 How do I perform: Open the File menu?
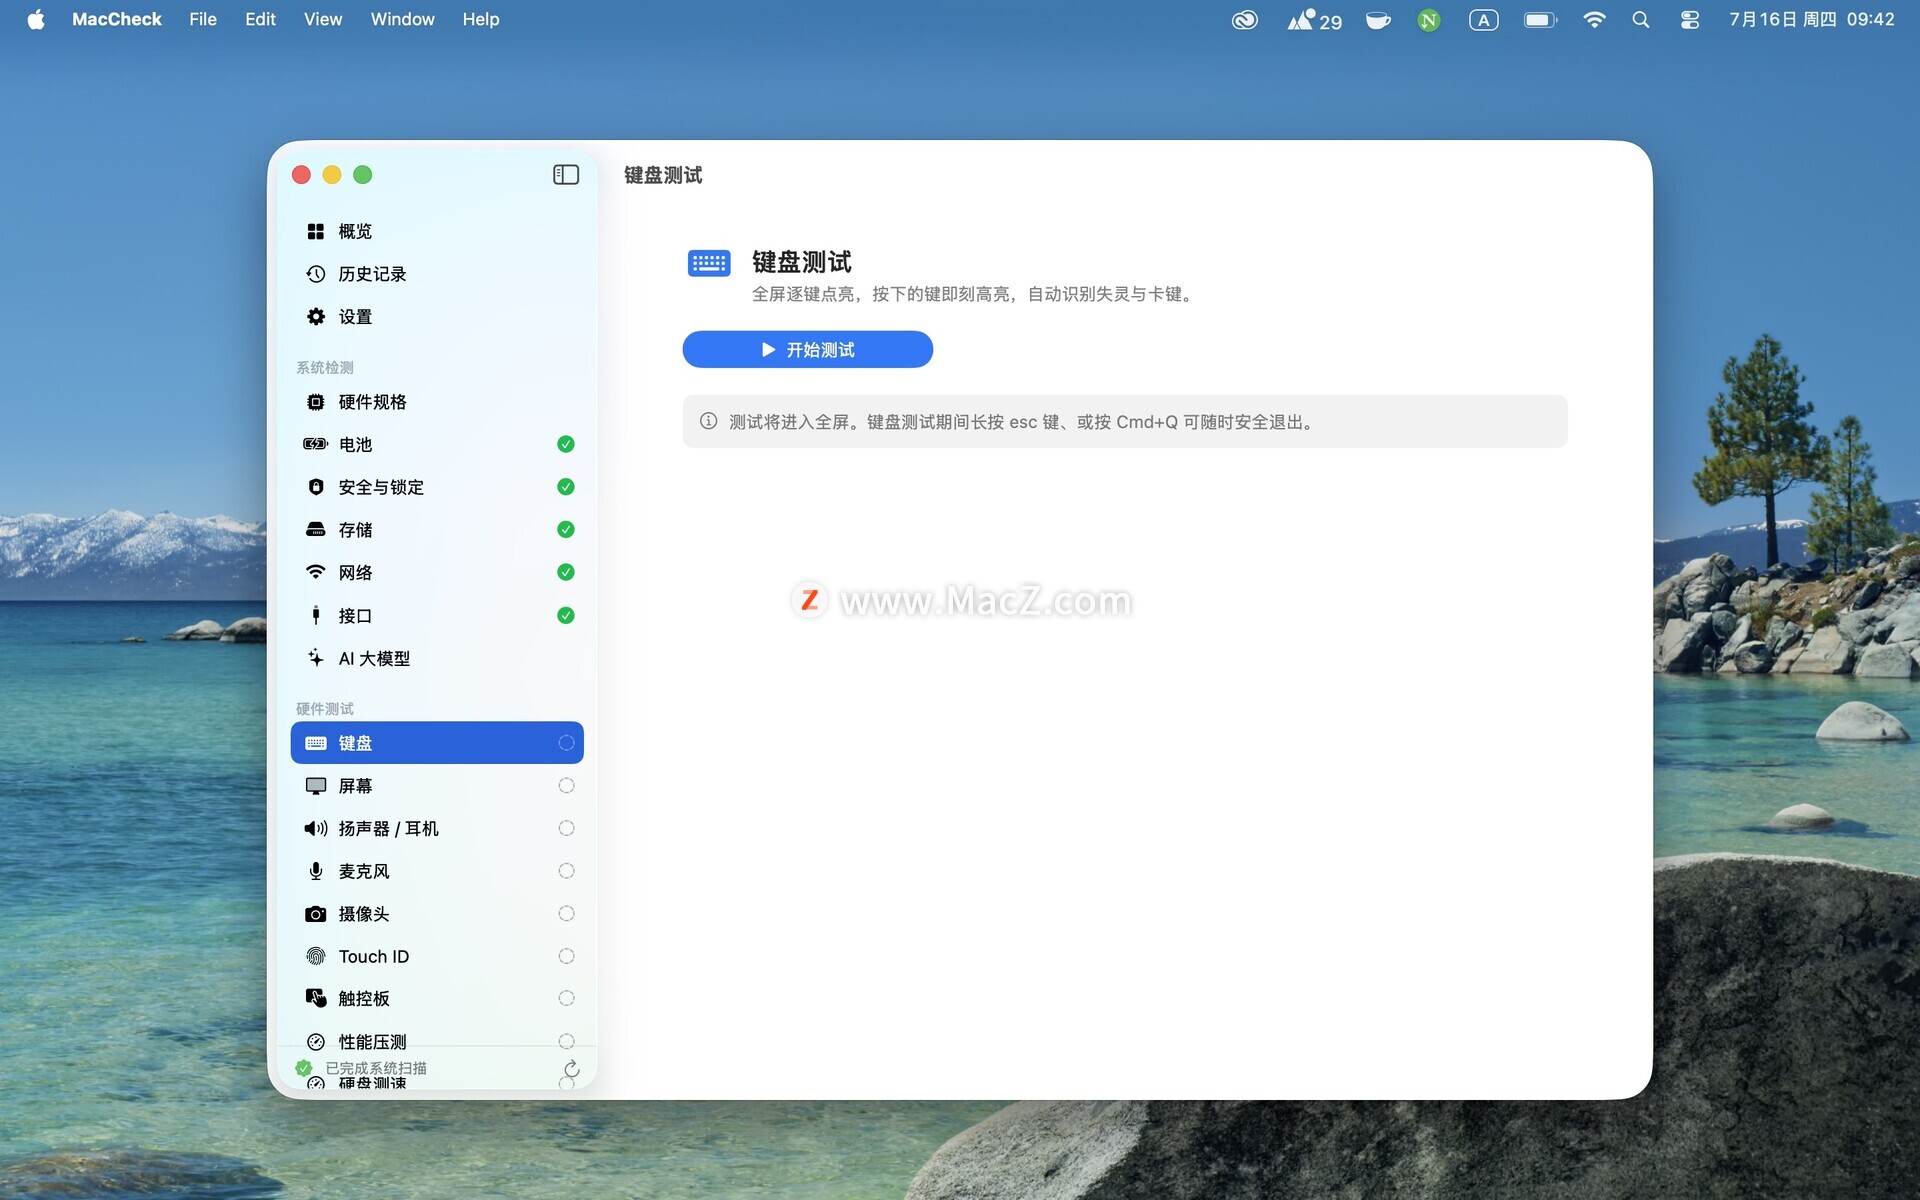(x=203, y=20)
